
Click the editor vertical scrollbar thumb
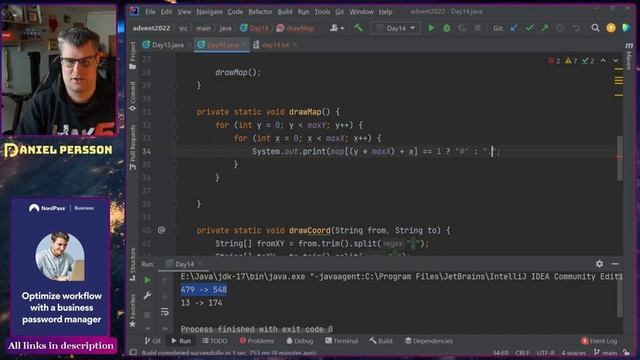[x=620, y=158]
